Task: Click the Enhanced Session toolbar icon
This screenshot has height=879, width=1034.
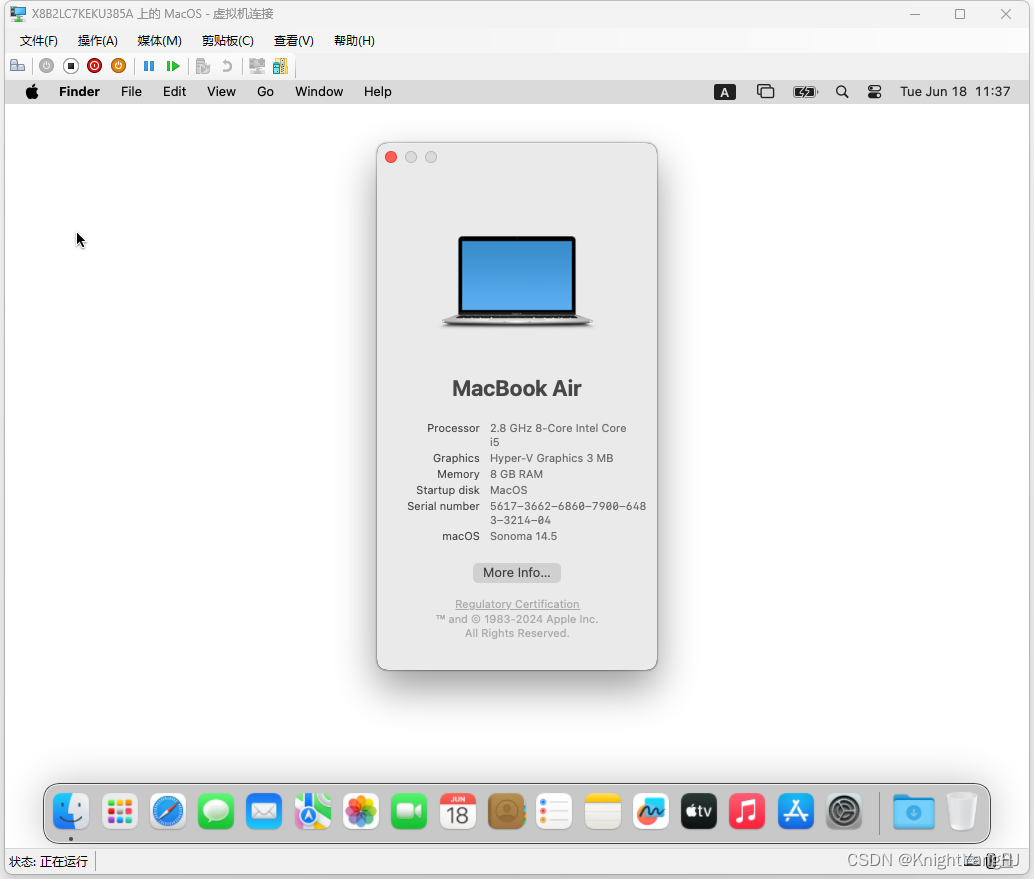Action: click(x=257, y=66)
